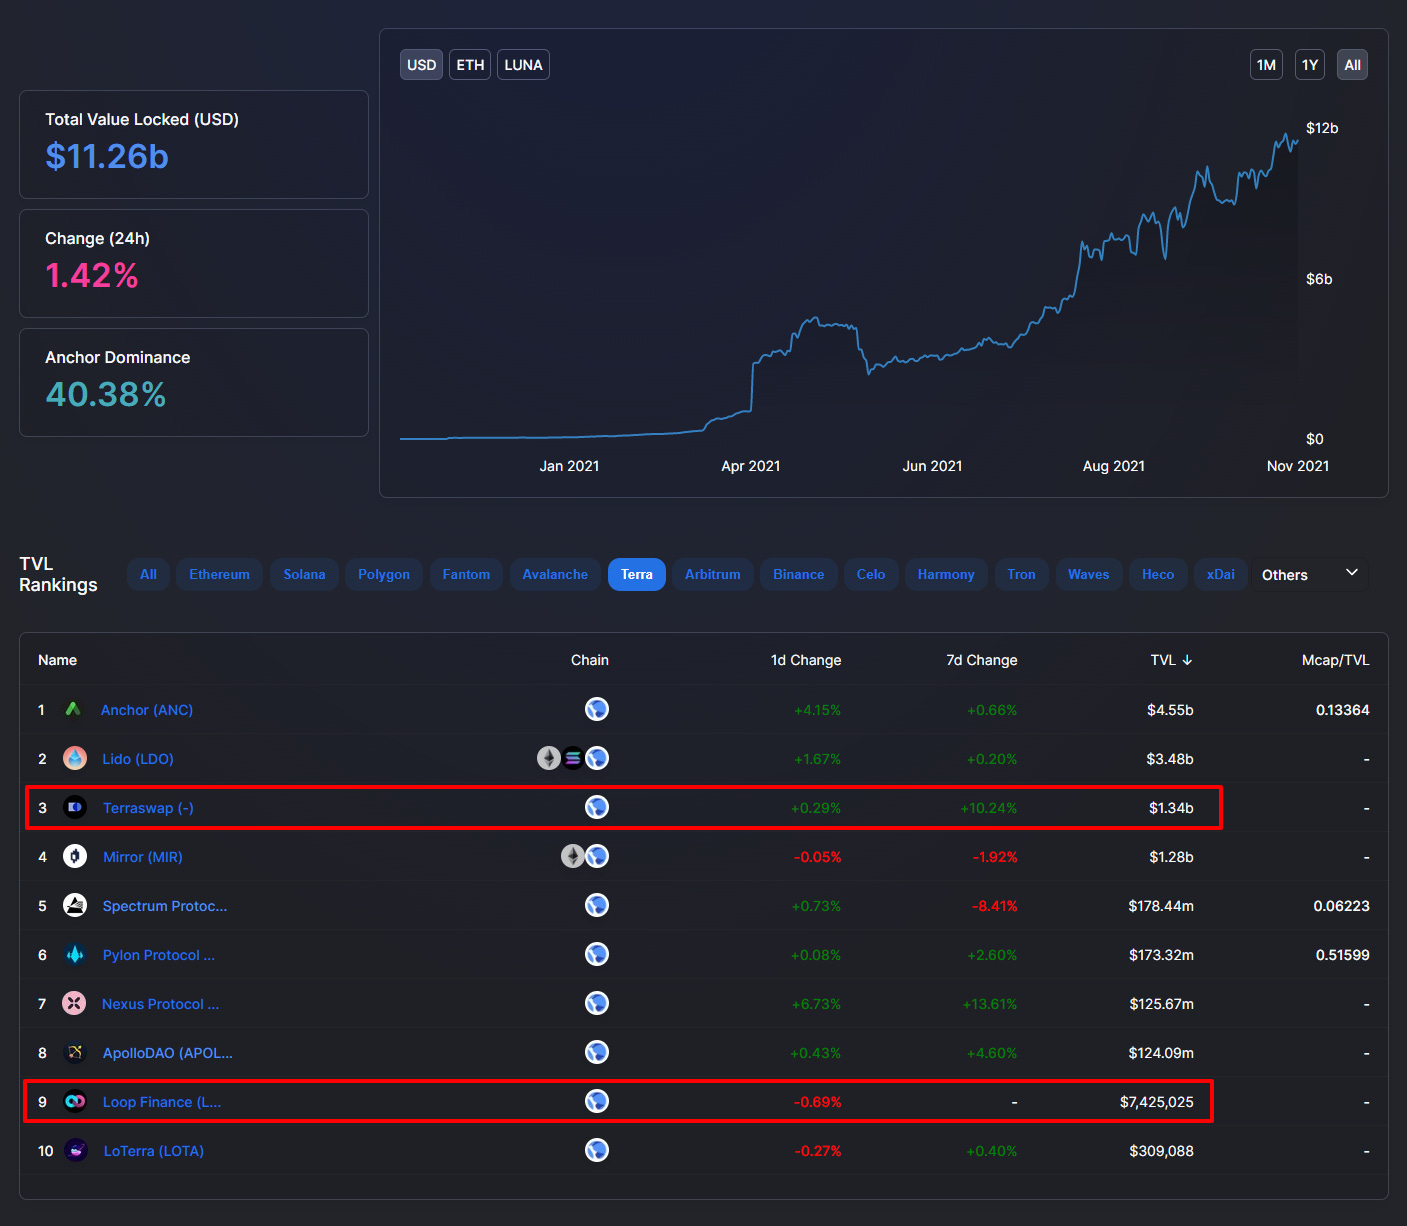Image resolution: width=1407 pixels, height=1226 pixels.
Task: Click the Nexus Protocol logo icon
Action: [74, 1003]
